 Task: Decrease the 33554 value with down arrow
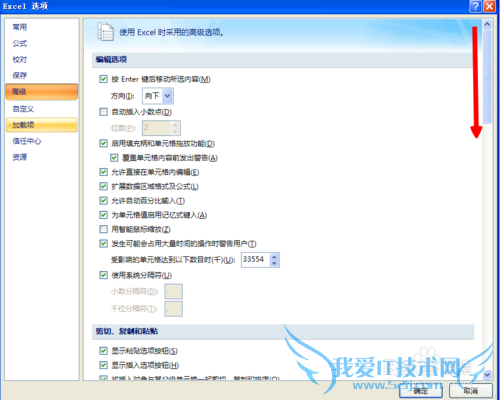(x=274, y=263)
